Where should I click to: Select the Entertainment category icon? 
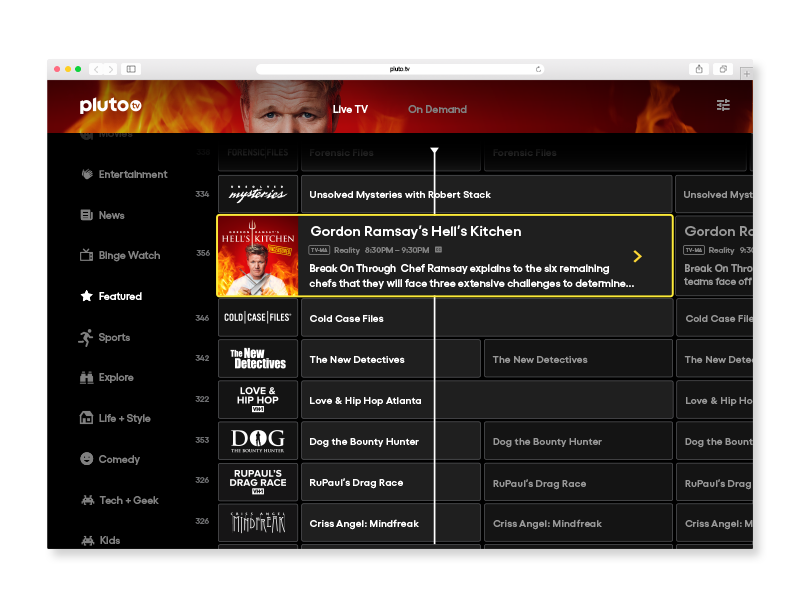(x=90, y=174)
